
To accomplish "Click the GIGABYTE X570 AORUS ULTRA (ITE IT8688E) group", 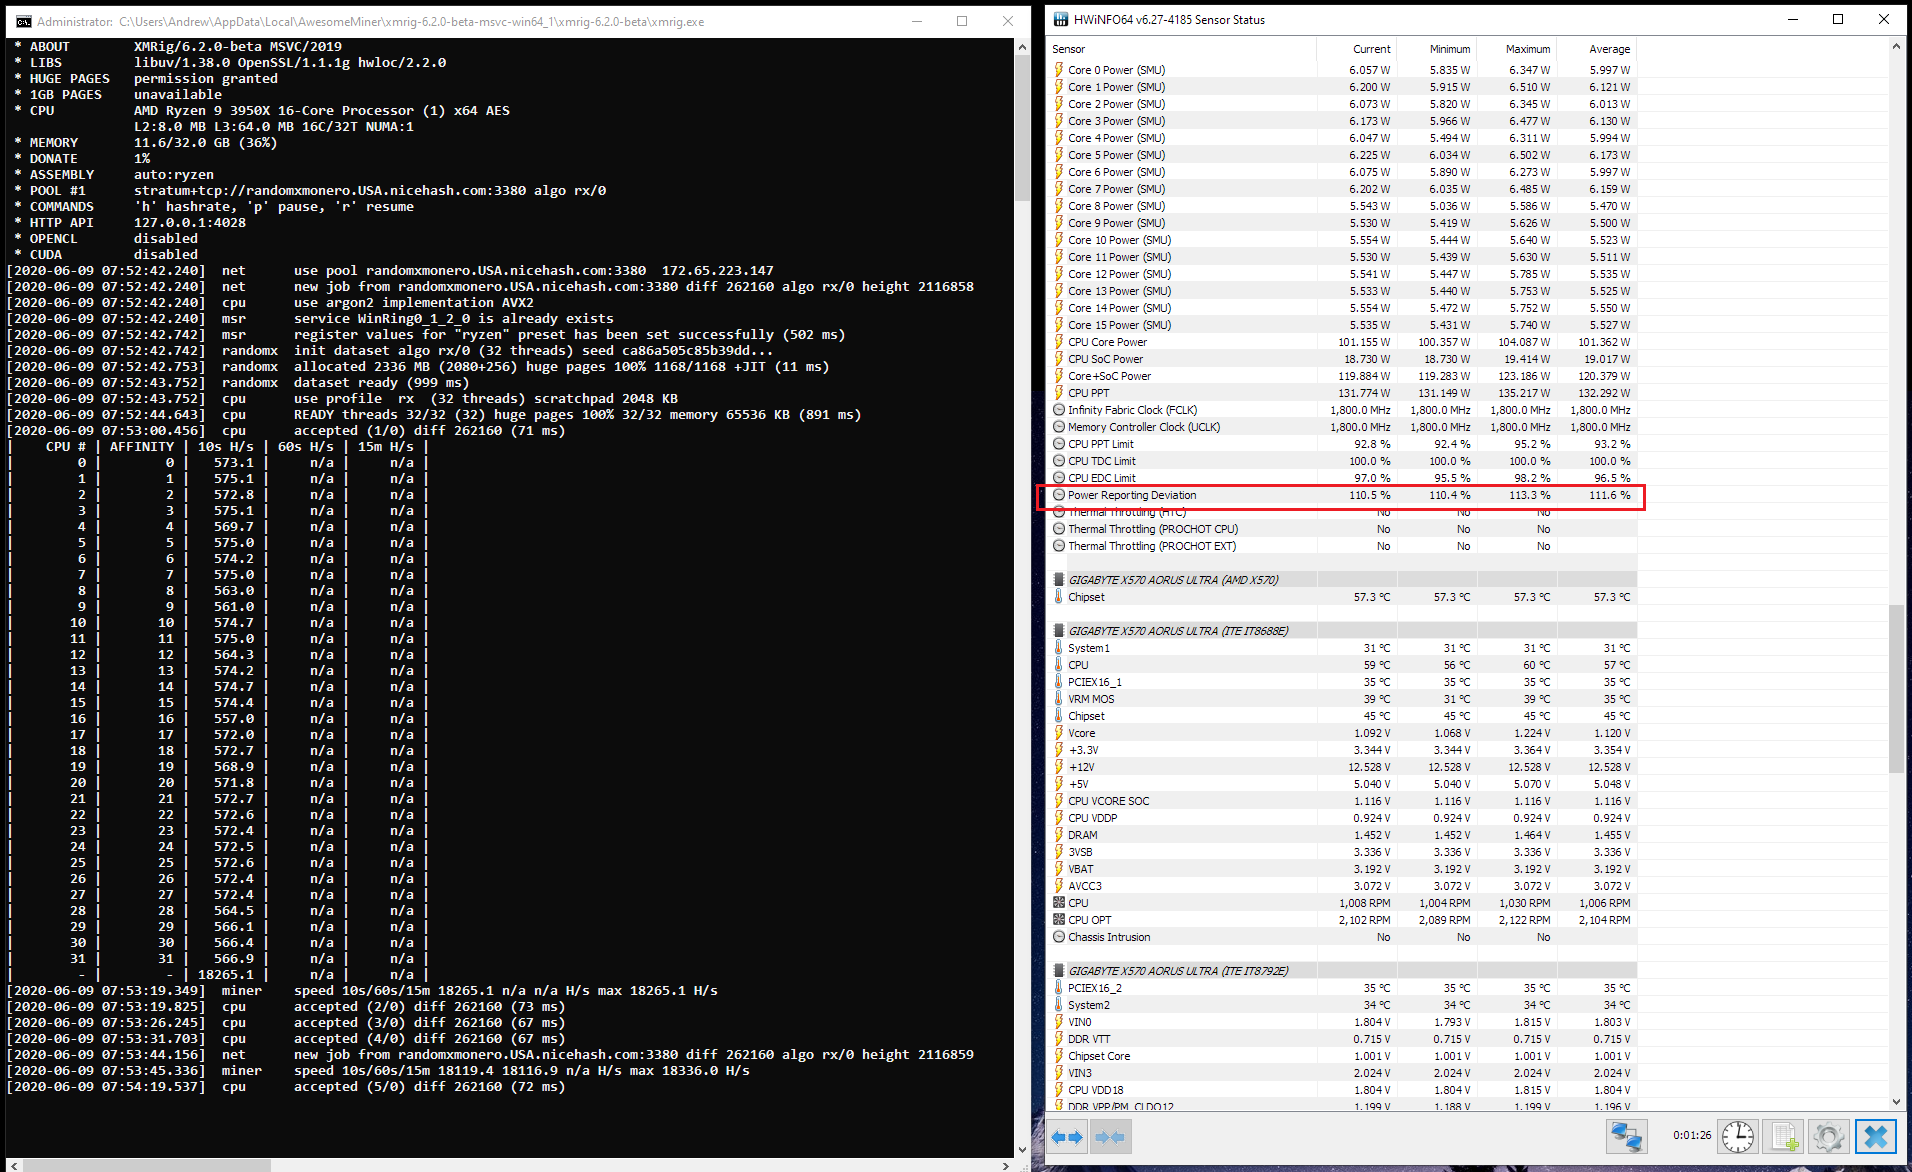I will point(1178,631).
